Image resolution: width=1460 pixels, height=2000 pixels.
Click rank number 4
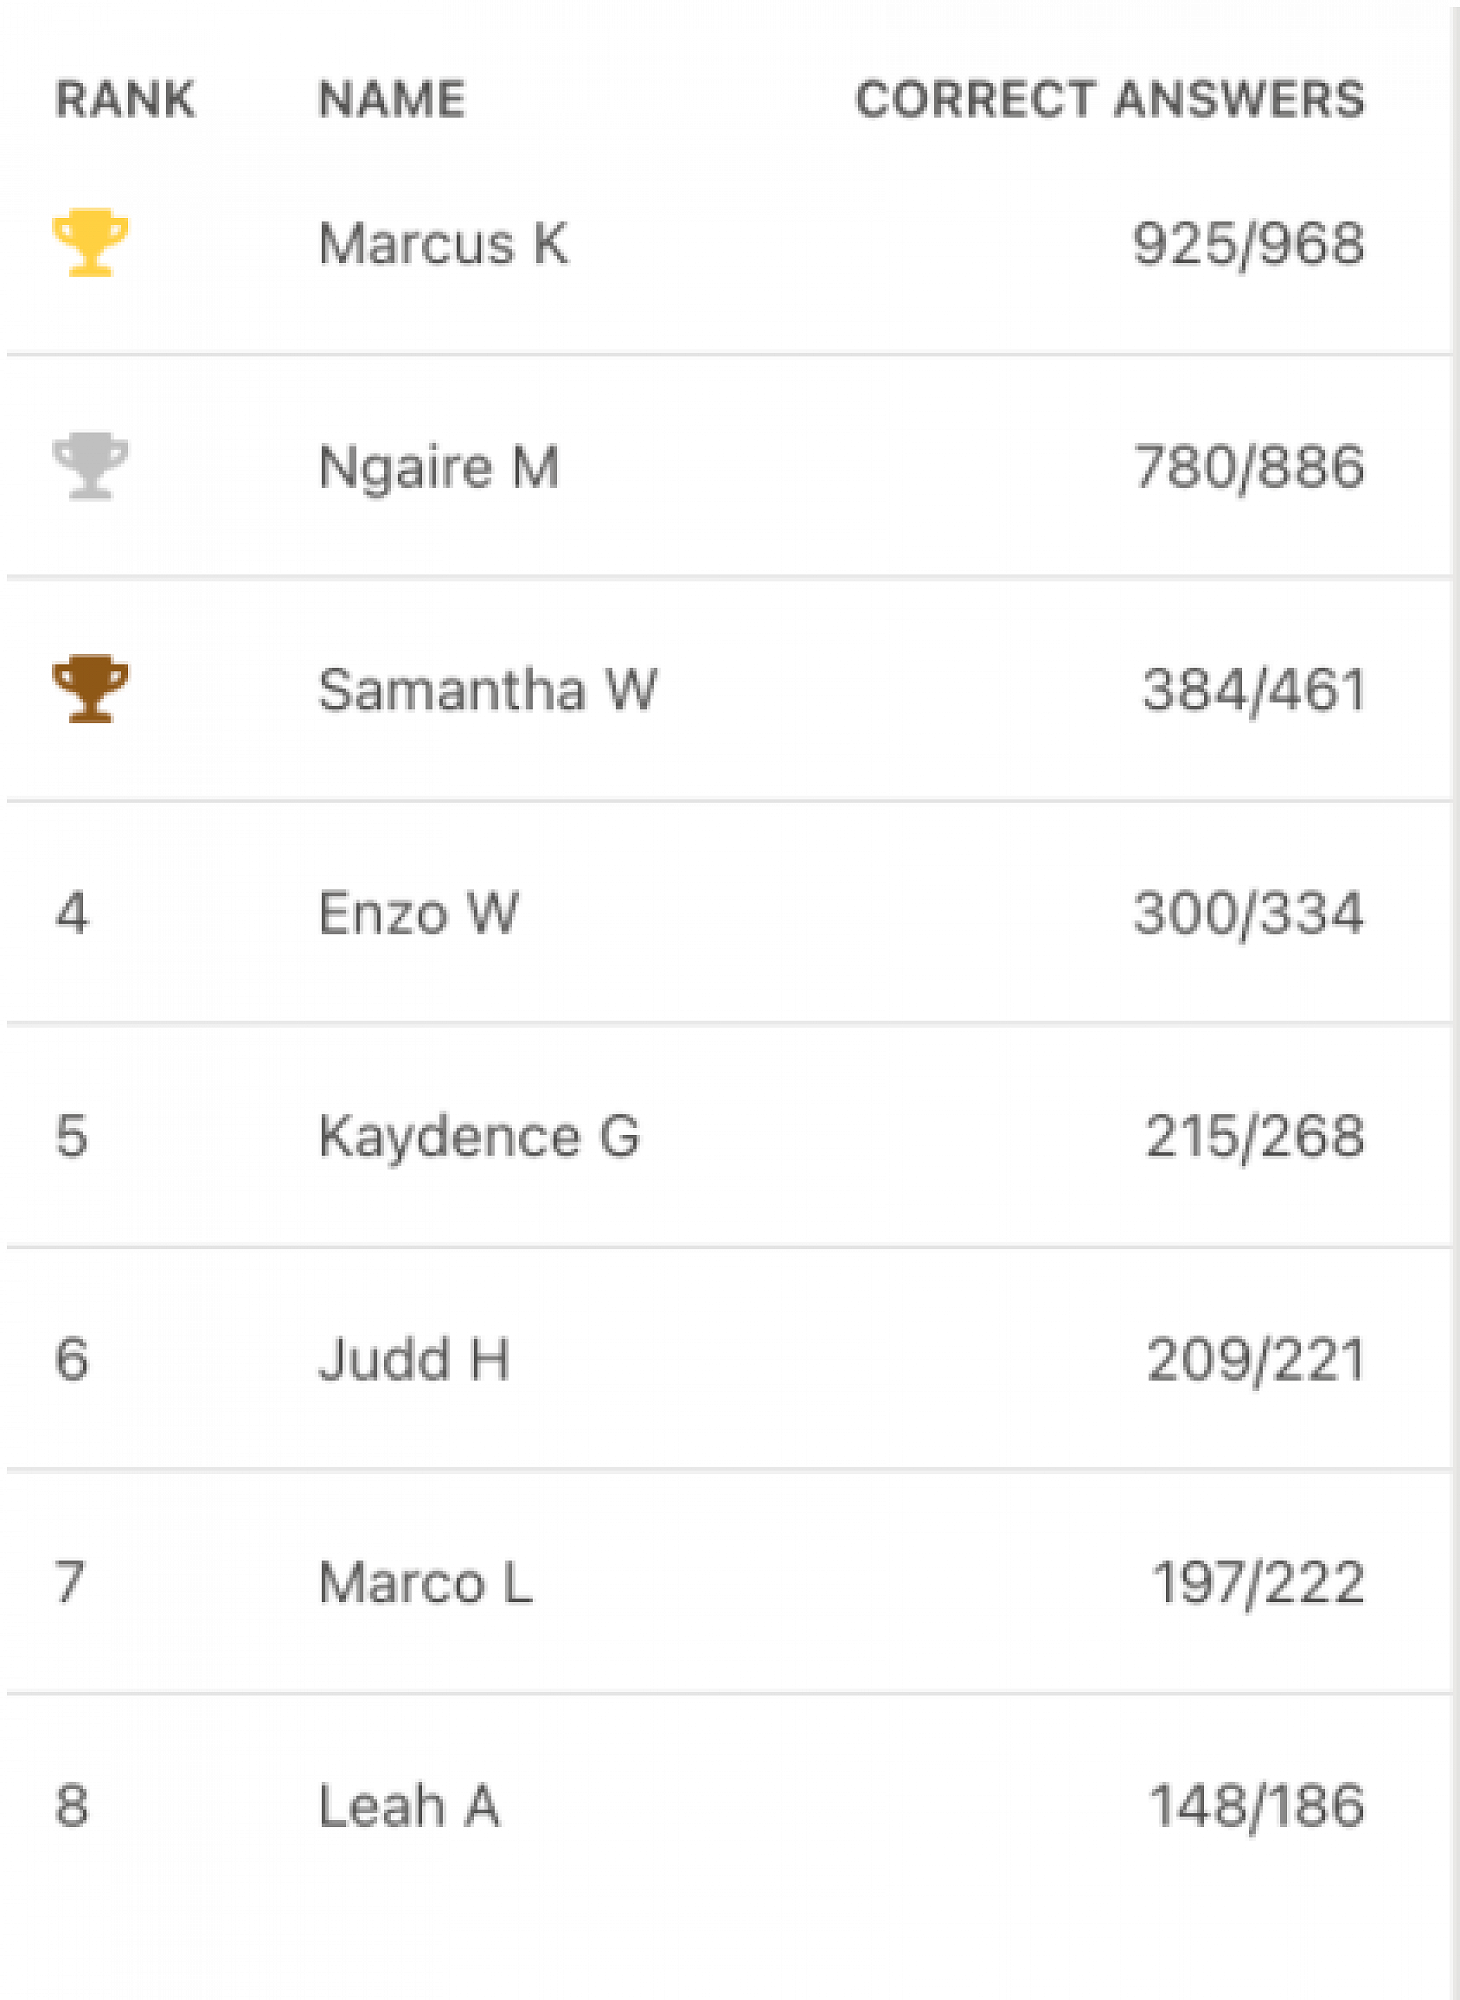point(72,913)
